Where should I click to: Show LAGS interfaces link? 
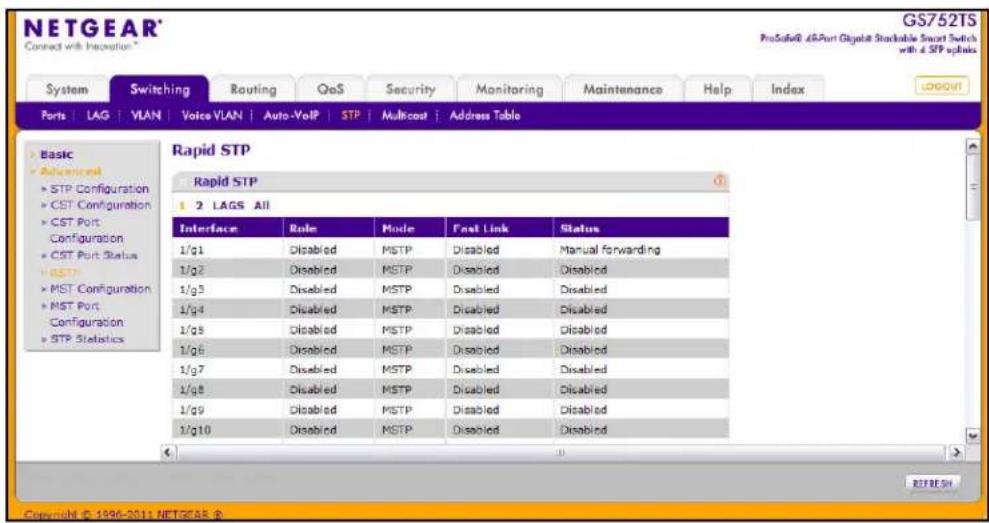(229, 205)
